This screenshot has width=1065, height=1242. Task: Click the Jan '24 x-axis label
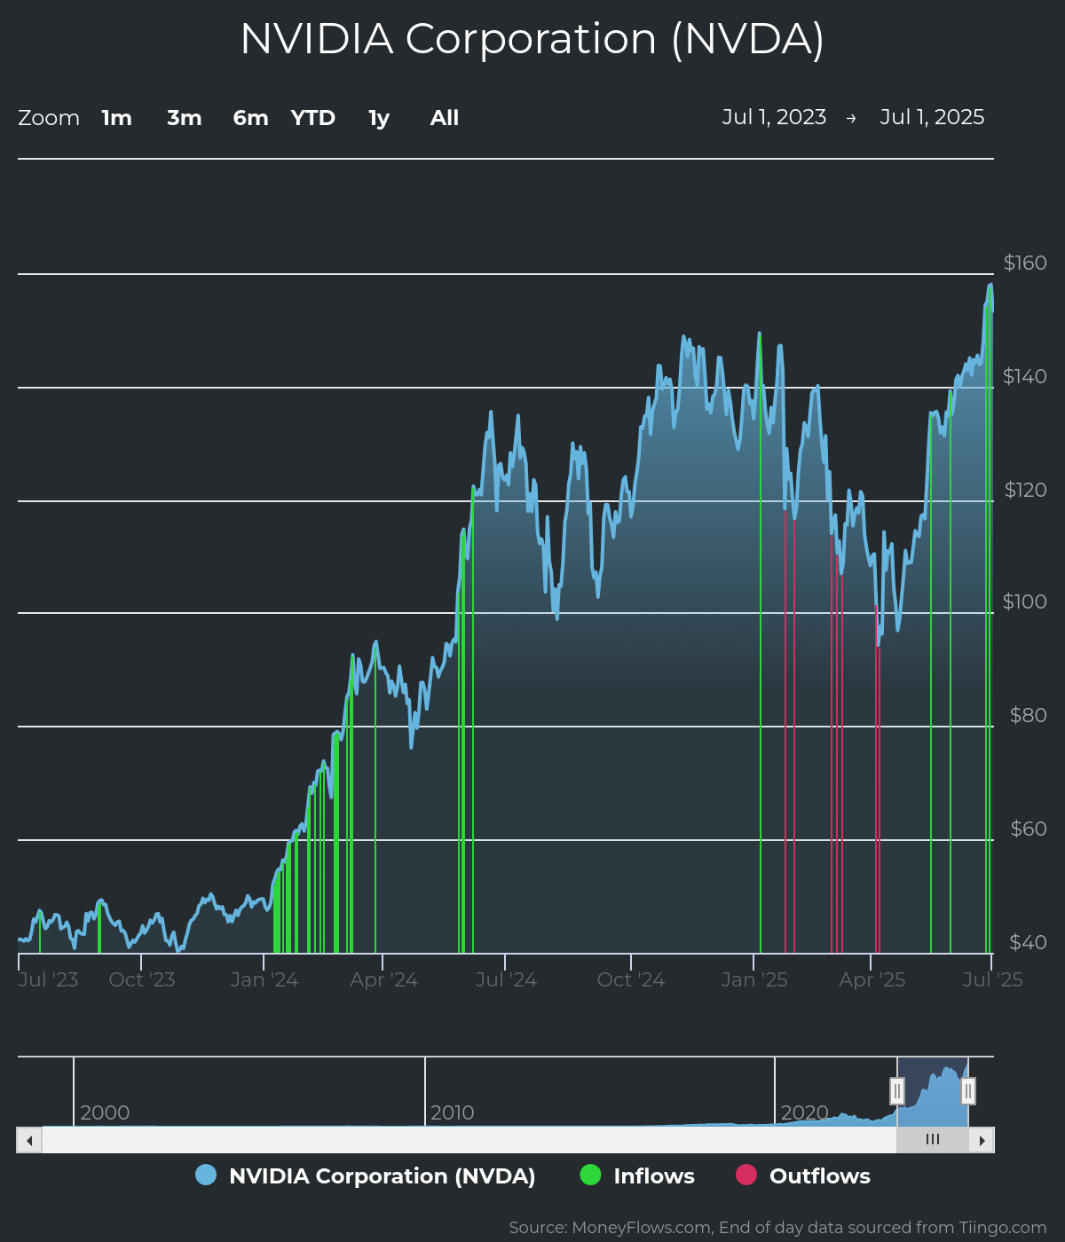tap(264, 980)
